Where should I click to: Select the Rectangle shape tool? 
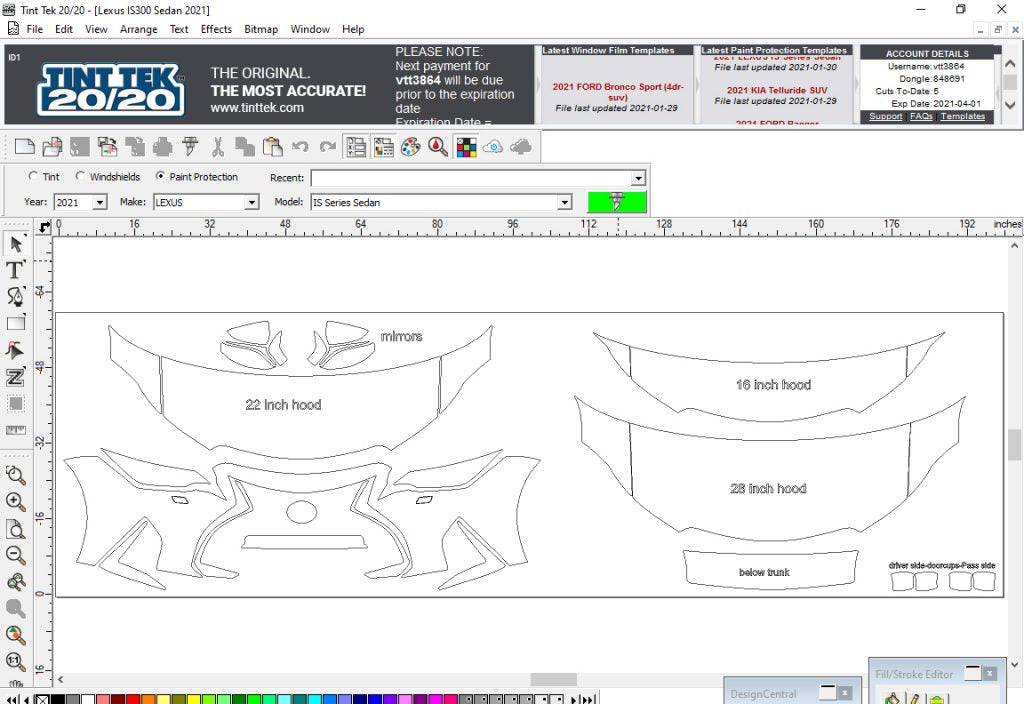tap(16, 324)
